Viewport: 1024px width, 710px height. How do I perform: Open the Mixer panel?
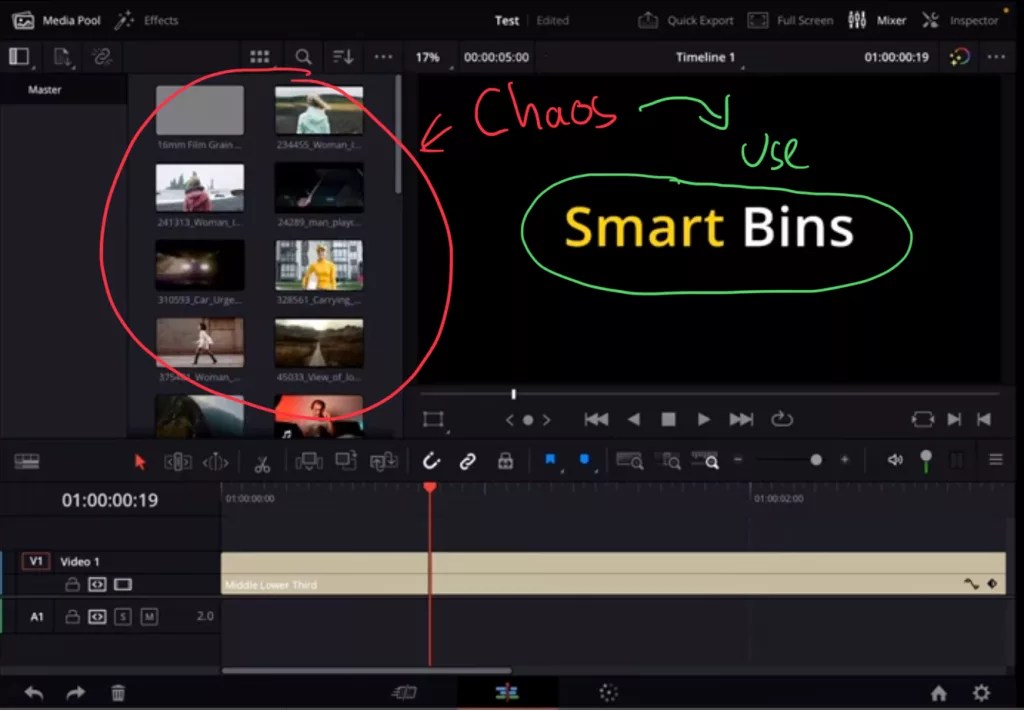877,19
